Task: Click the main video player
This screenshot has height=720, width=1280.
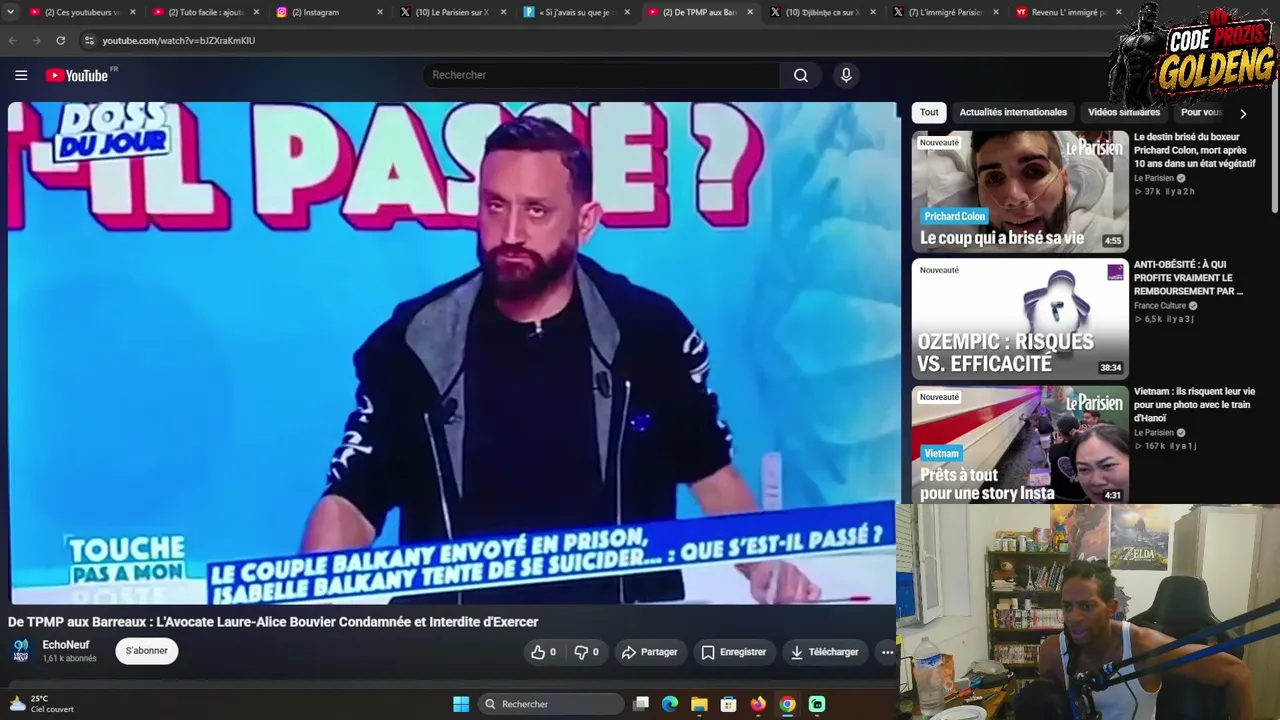Action: pyautogui.click(x=453, y=353)
